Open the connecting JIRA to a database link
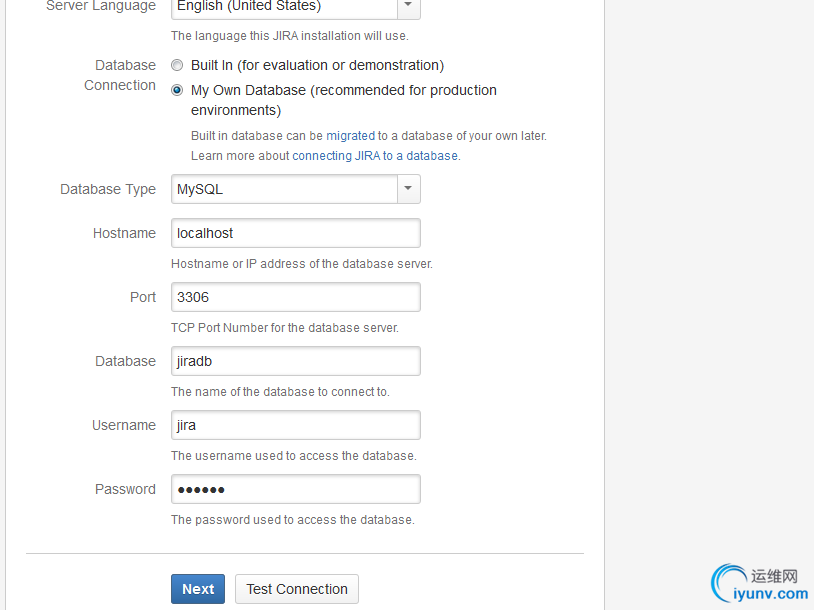 375,156
